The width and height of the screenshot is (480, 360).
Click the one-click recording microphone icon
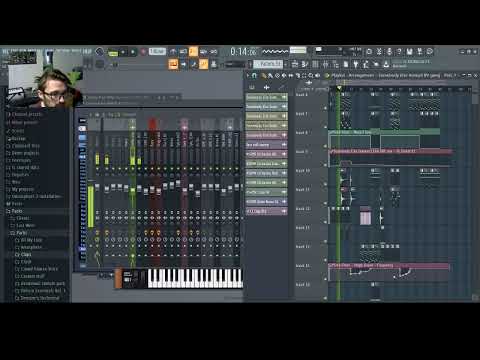click(x=389, y=51)
